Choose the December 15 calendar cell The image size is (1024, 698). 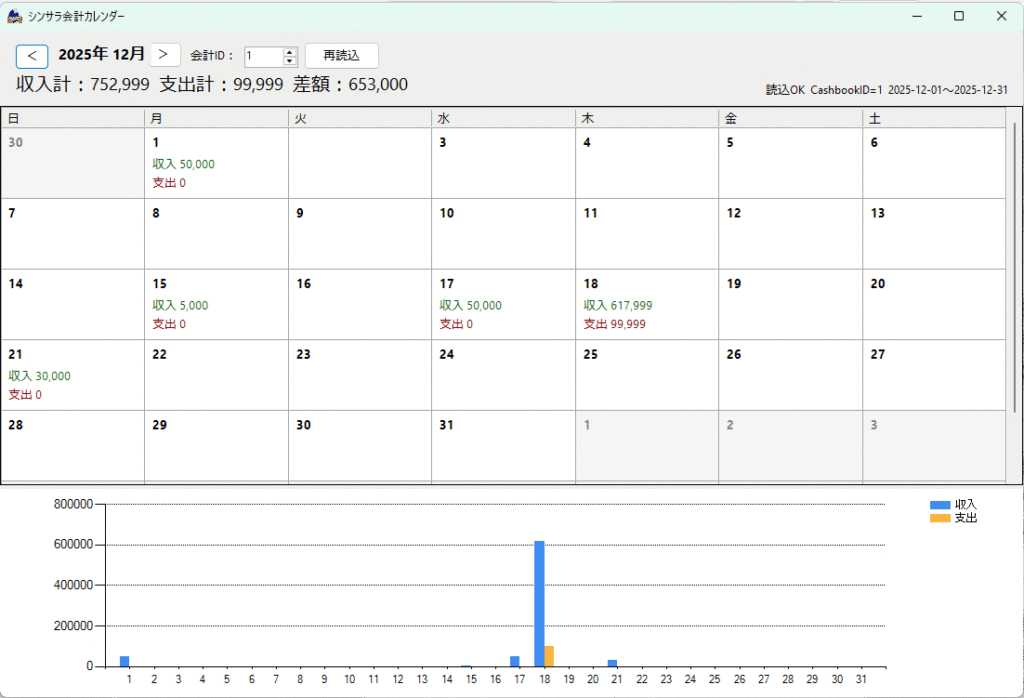click(216, 304)
